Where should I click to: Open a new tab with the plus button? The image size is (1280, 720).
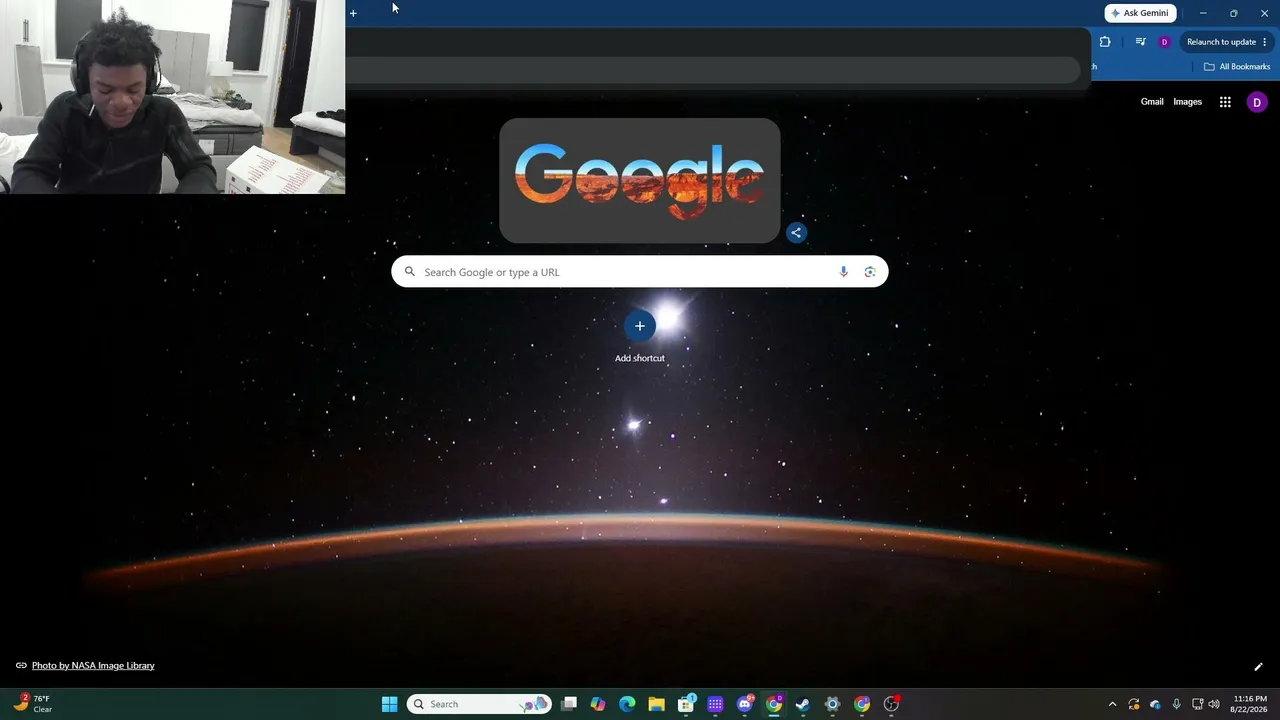point(353,13)
